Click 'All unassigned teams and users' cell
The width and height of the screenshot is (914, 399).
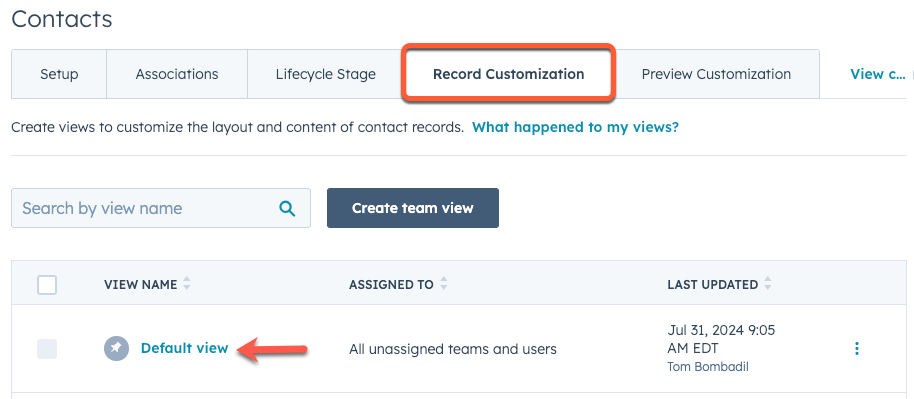(453, 349)
